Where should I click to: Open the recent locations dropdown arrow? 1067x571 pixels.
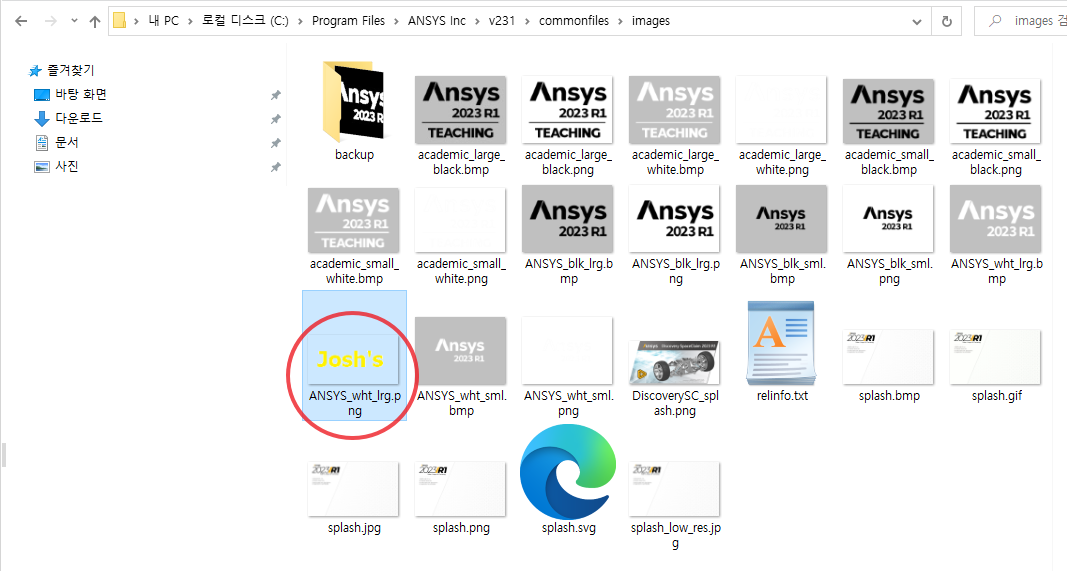(74, 21)
